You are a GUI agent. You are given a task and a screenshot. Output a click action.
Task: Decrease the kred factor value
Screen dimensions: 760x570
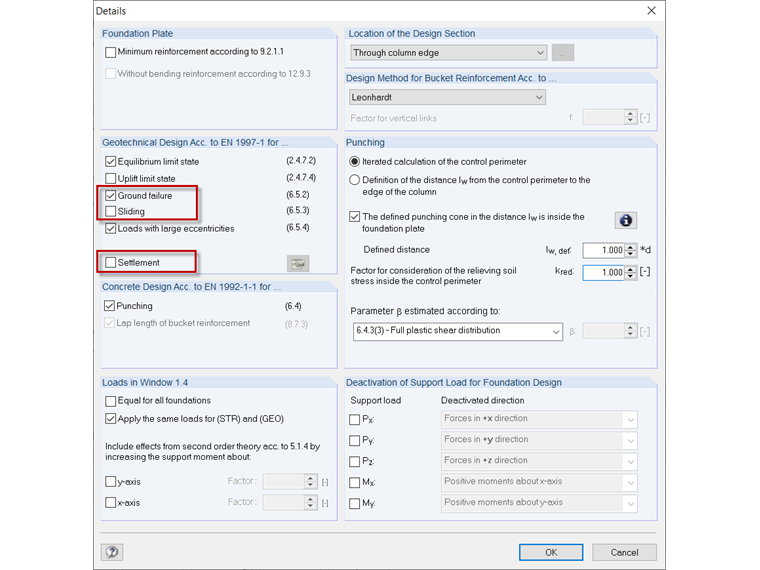point(631,276)
